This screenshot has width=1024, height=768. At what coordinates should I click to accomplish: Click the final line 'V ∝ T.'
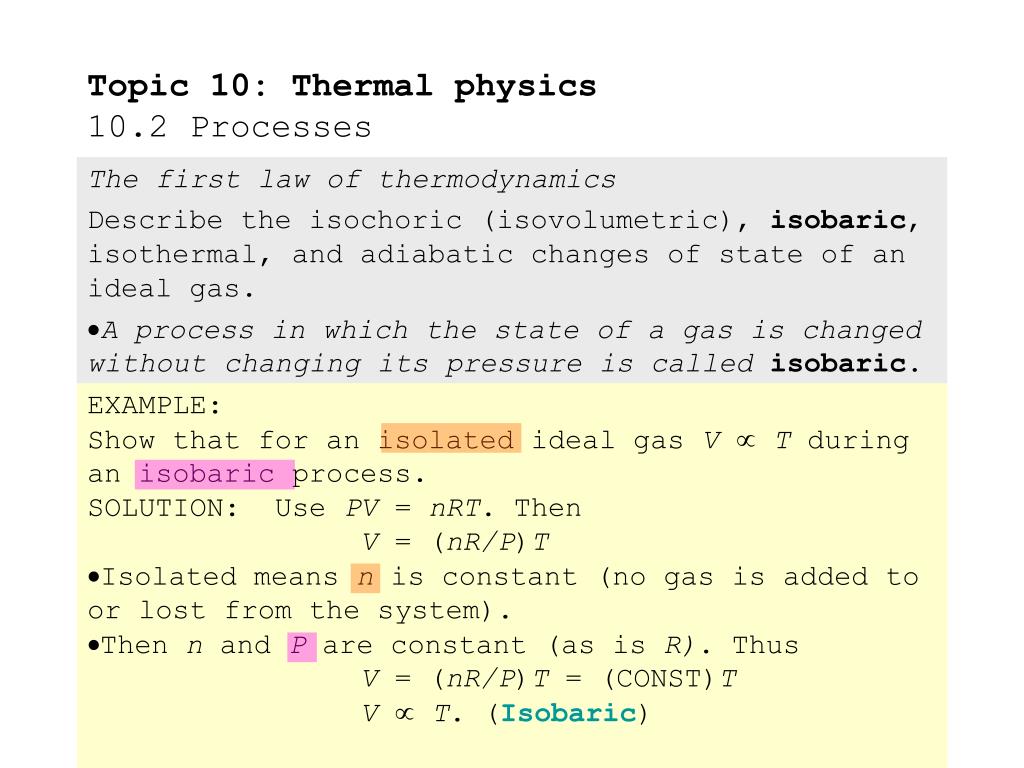click(x=413, y=713)
